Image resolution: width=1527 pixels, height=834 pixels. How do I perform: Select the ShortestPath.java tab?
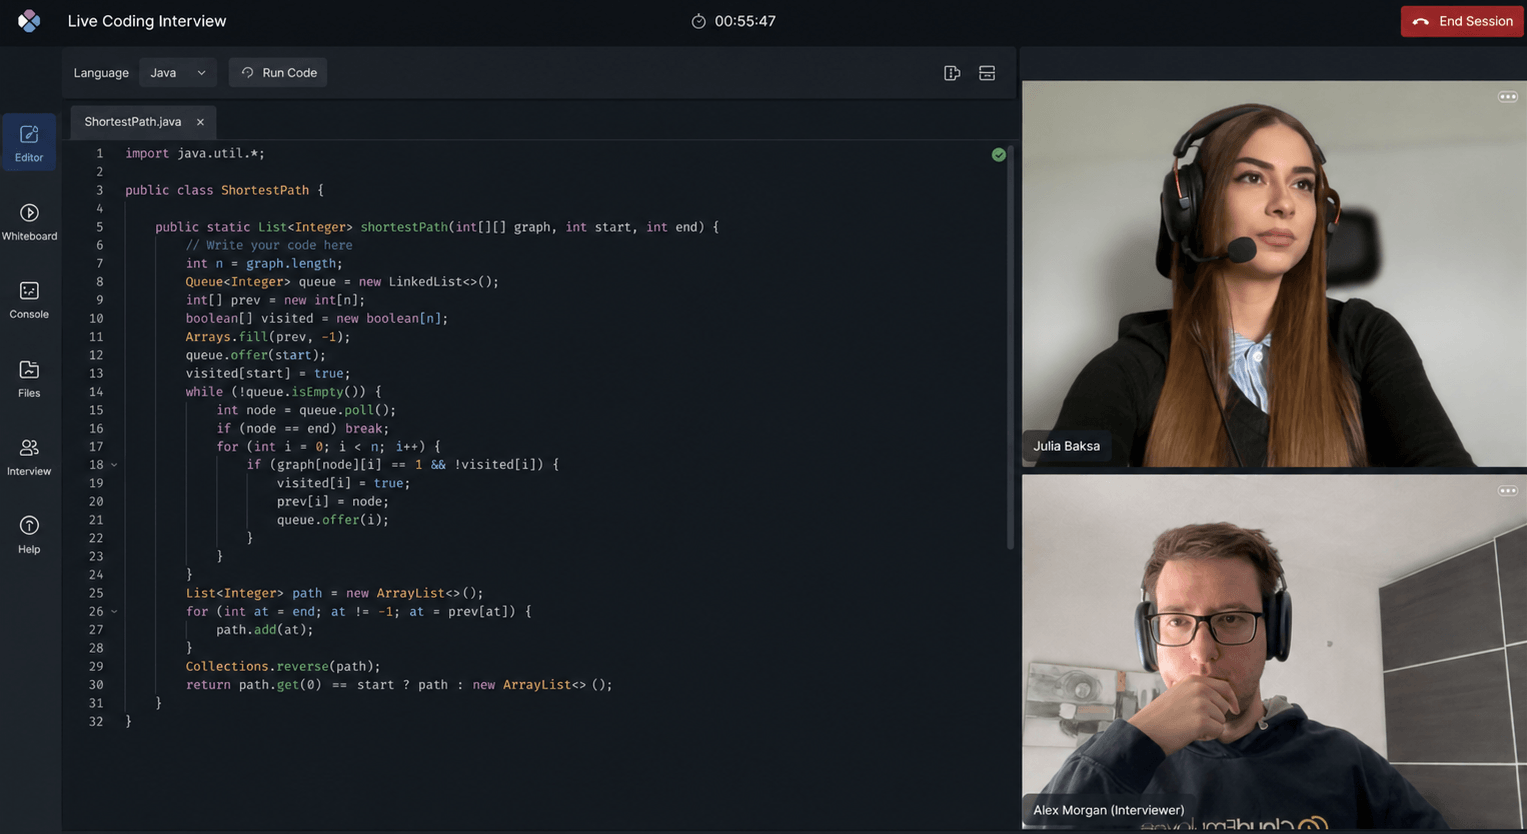click(x=133, y=122)
